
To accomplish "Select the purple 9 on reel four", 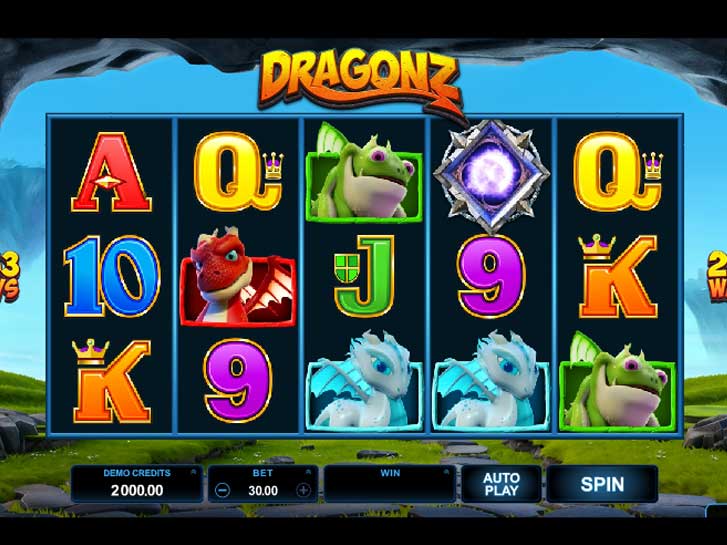I will coord(491,276).
